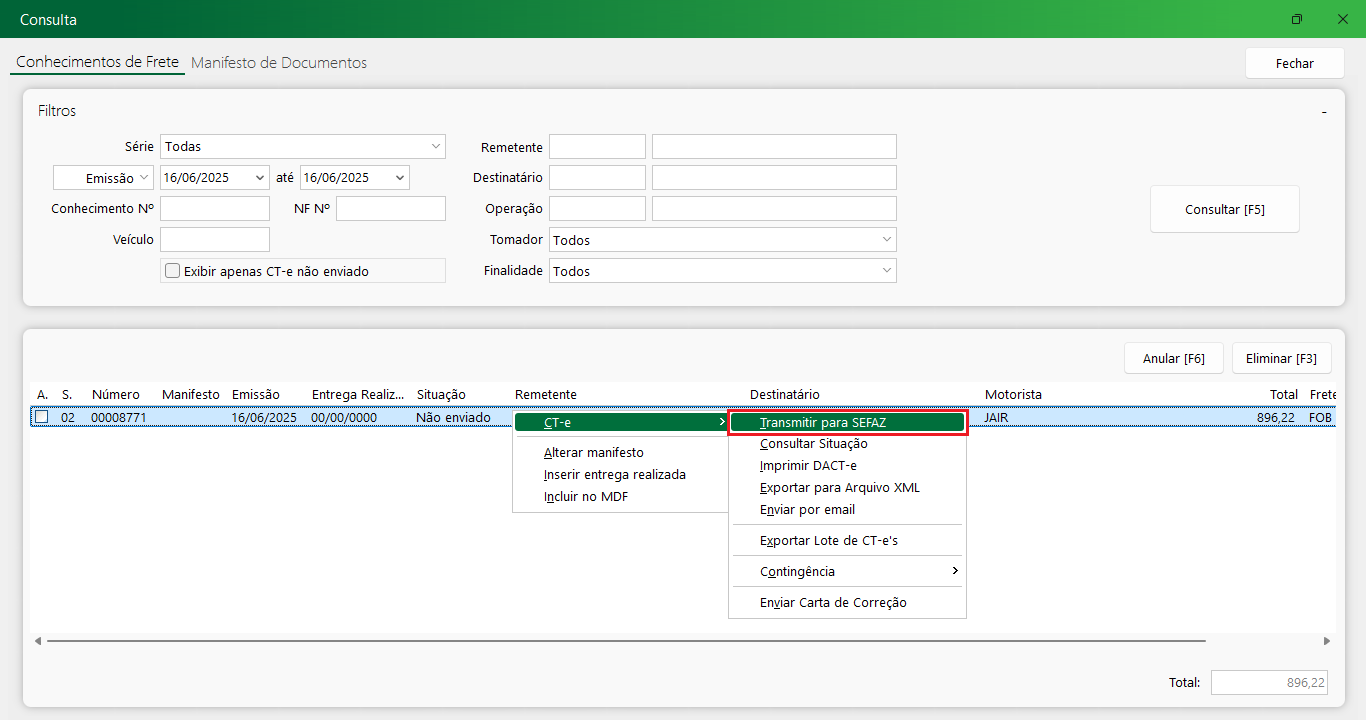
Task: Collapse the Filtros panel
Action: tap(1324, 112)
